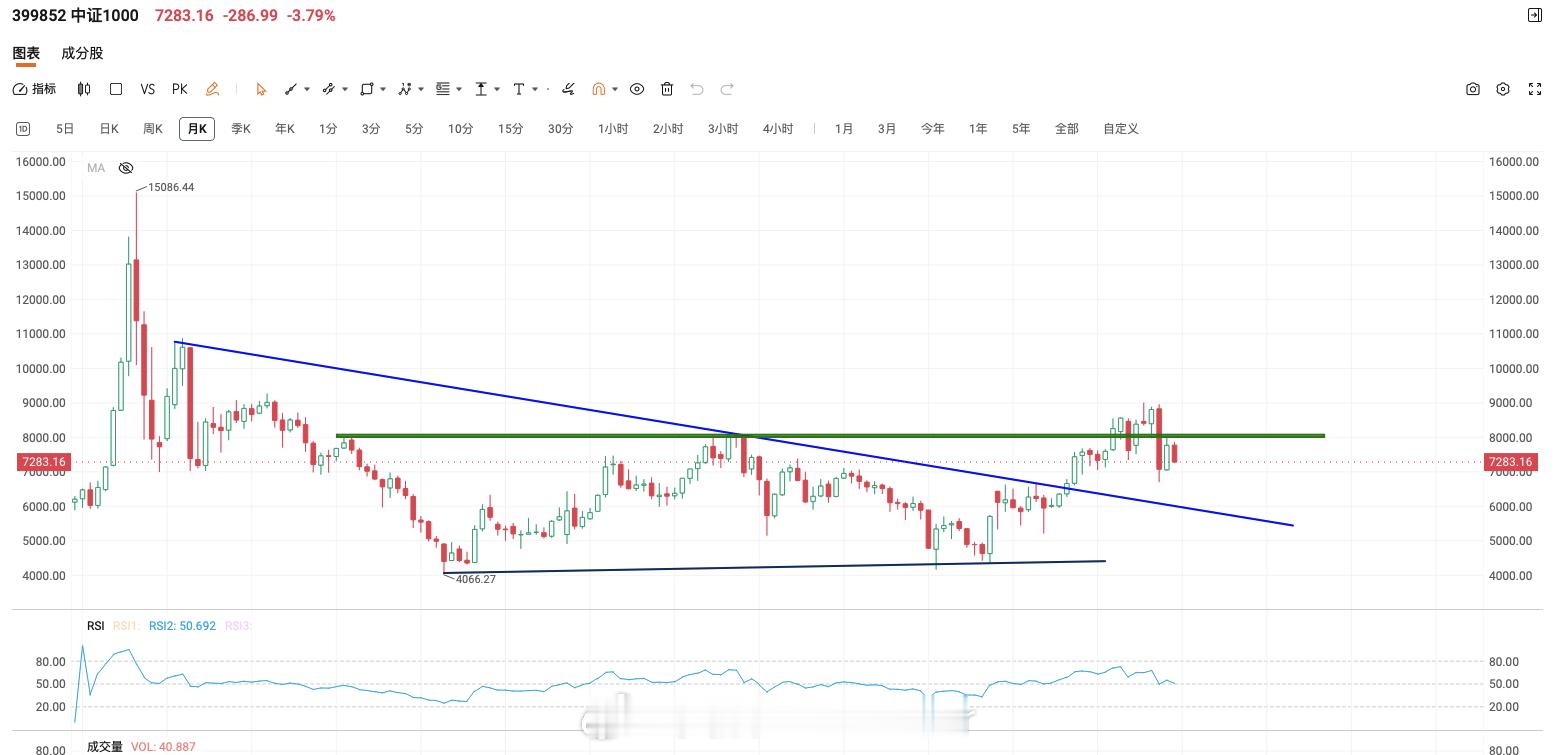Toggle the 1D period icon
The image size is (1557, 755).
(22, 129)
